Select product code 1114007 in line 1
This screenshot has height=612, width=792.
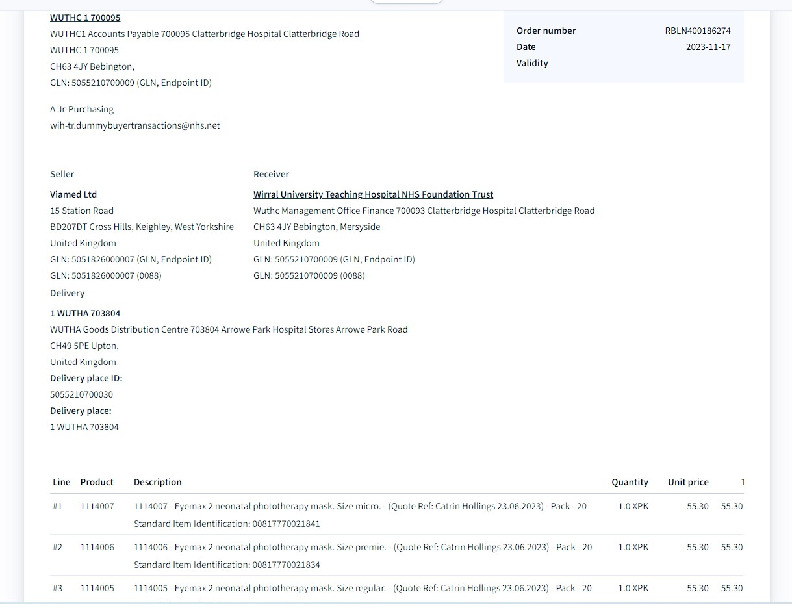97,507
